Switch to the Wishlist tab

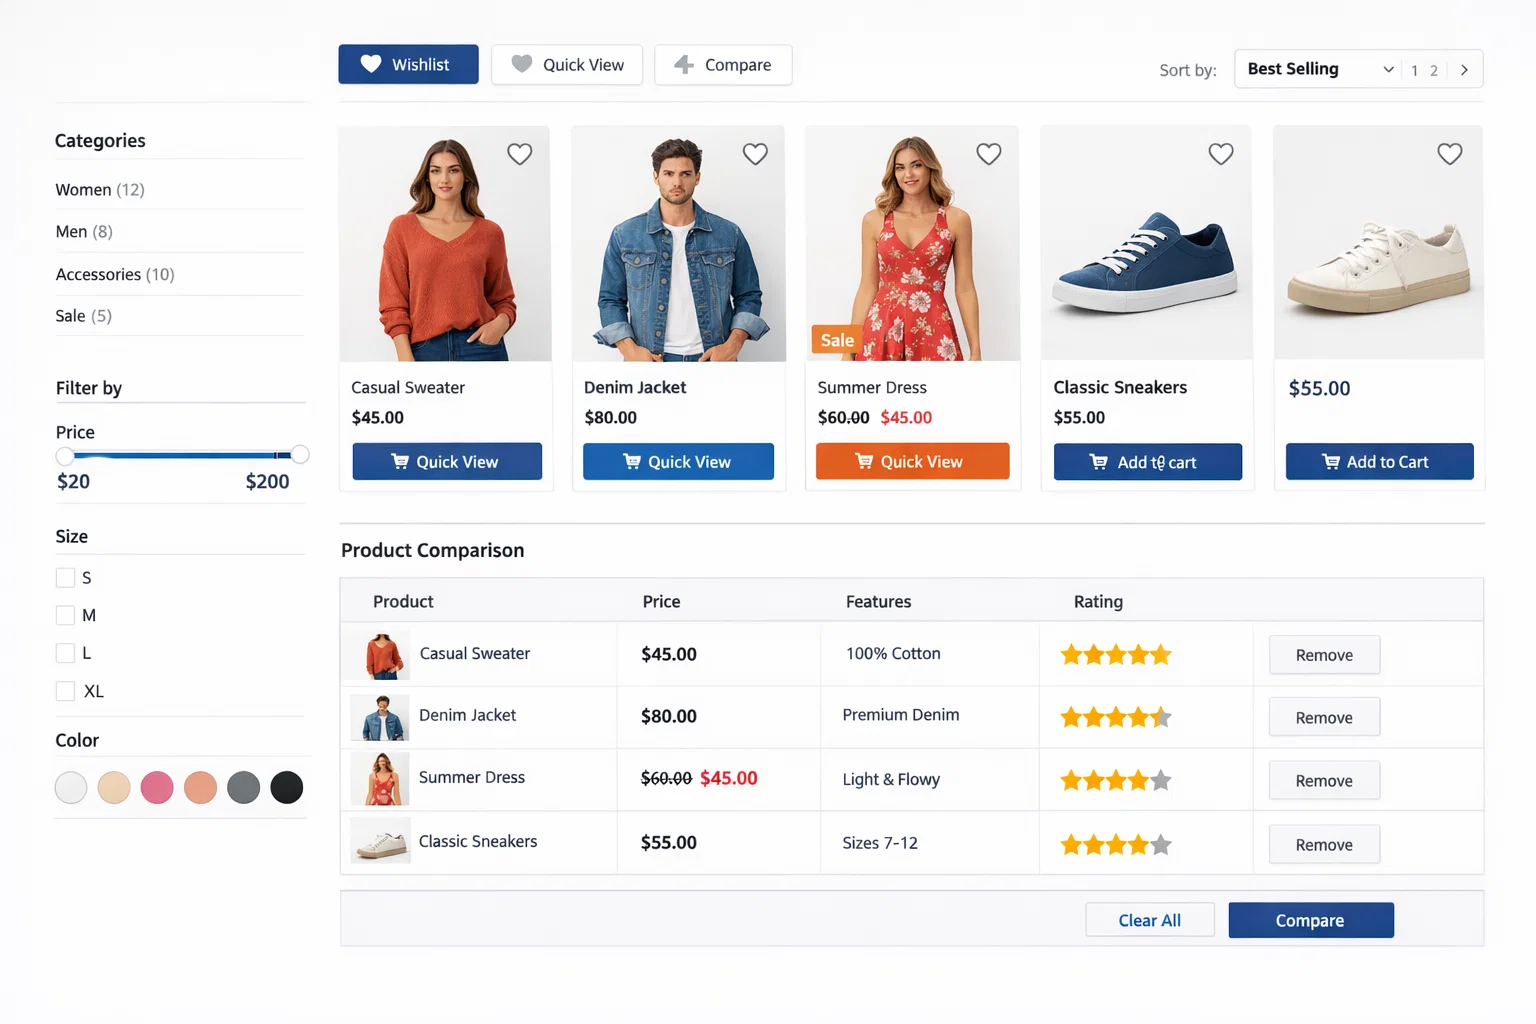pyautogui.click(x=408, y=64)
